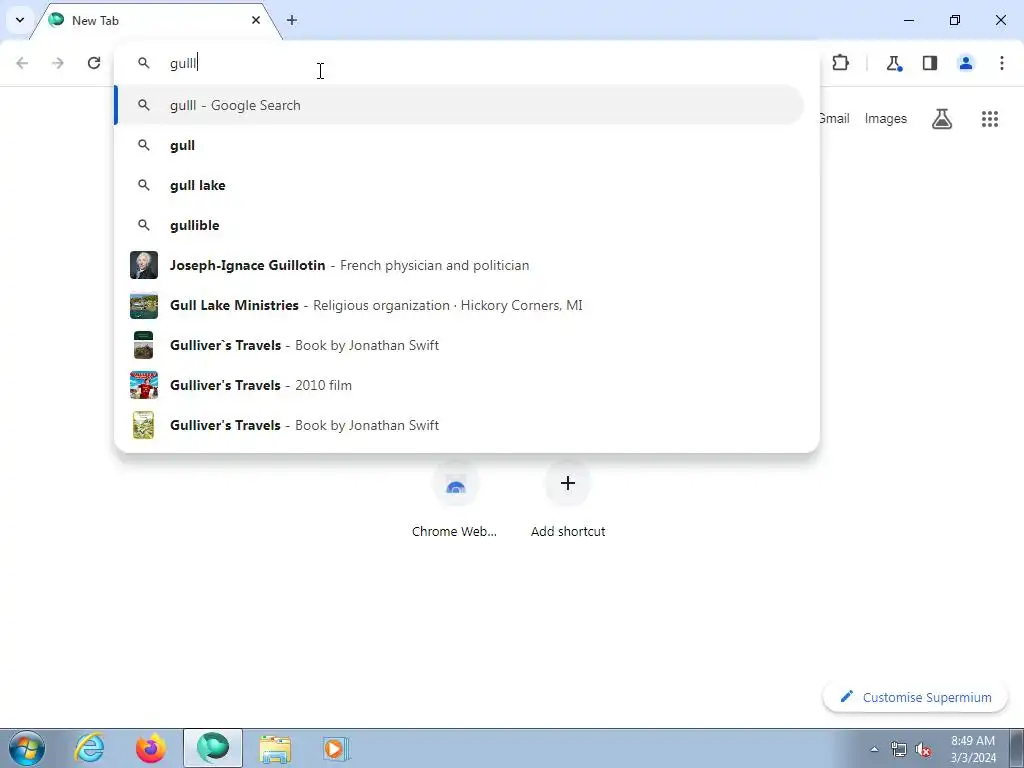Click the Supermium taskbar icon
This screenshot has height=768, width=1024.
pos(213,748)
